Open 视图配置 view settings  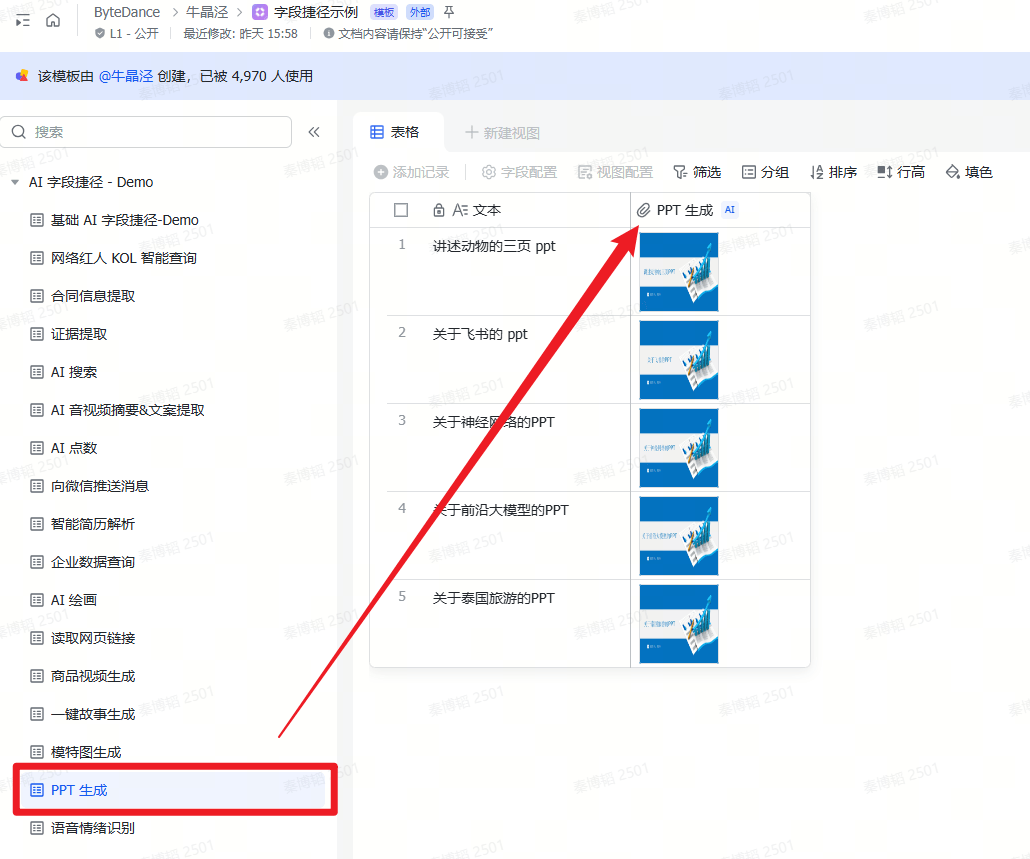point(616,172)
